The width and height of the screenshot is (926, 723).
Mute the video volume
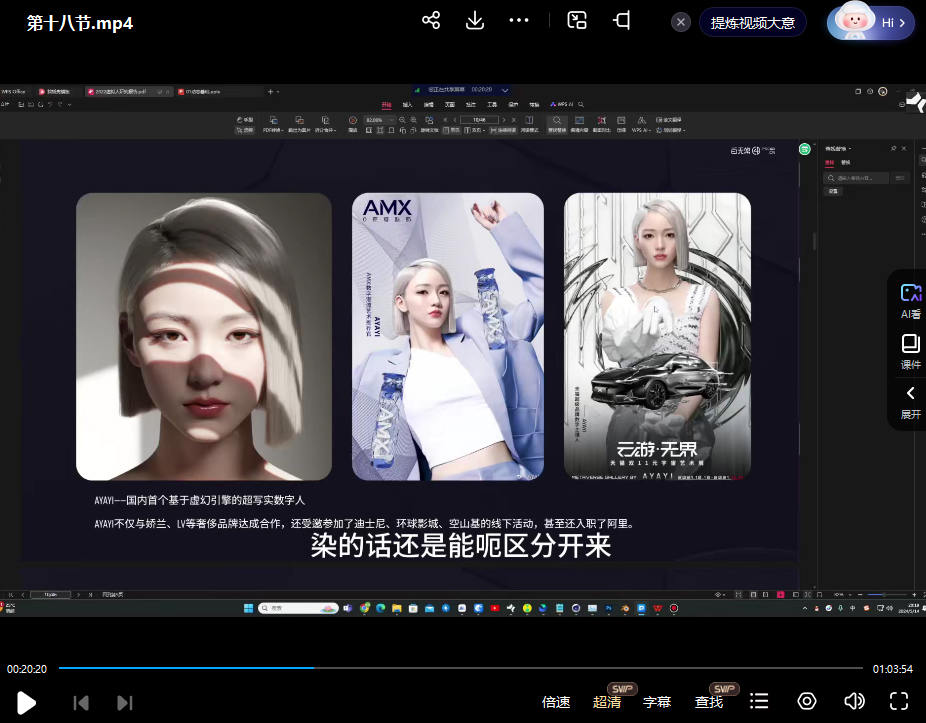[x=853, y=701]
